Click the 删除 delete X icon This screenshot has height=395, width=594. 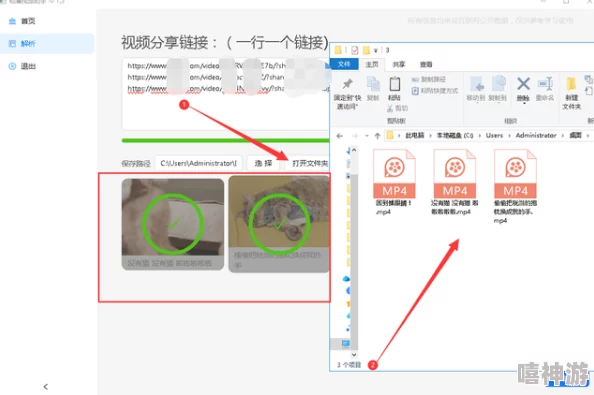coord(523,84)
